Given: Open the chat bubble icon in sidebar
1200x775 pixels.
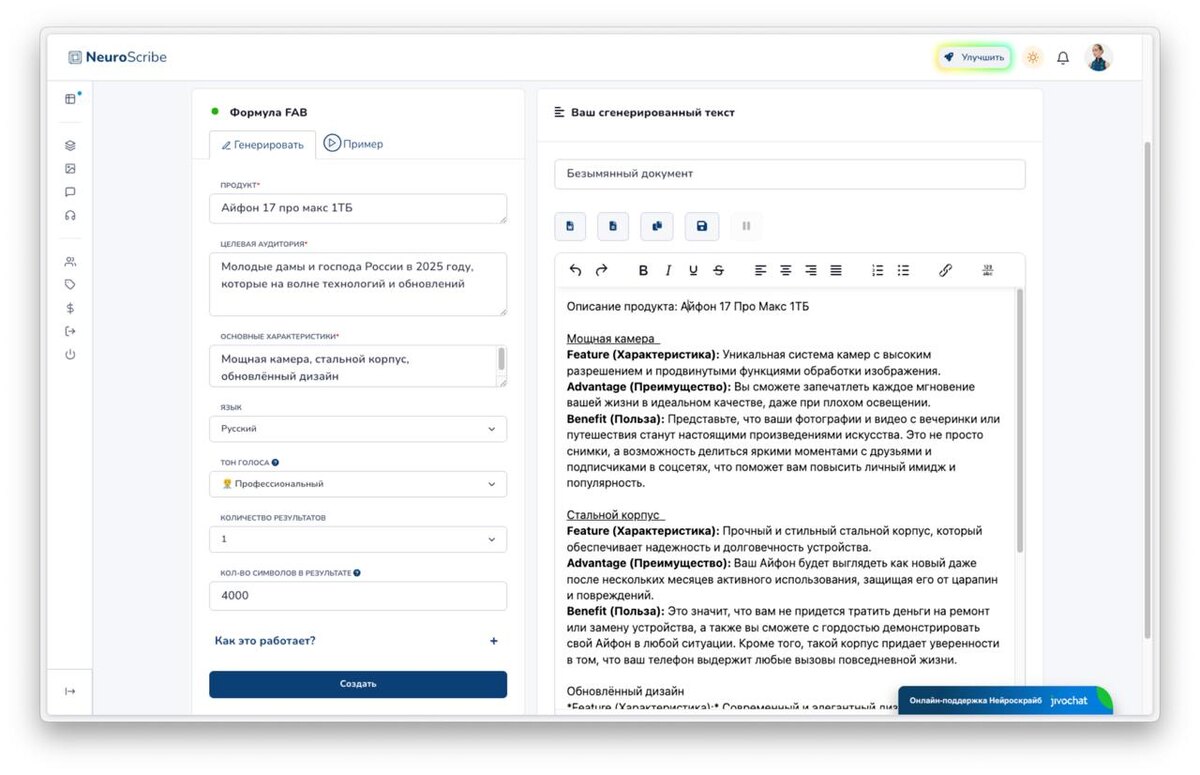Looking at the screenshot, I should [70, 192].
